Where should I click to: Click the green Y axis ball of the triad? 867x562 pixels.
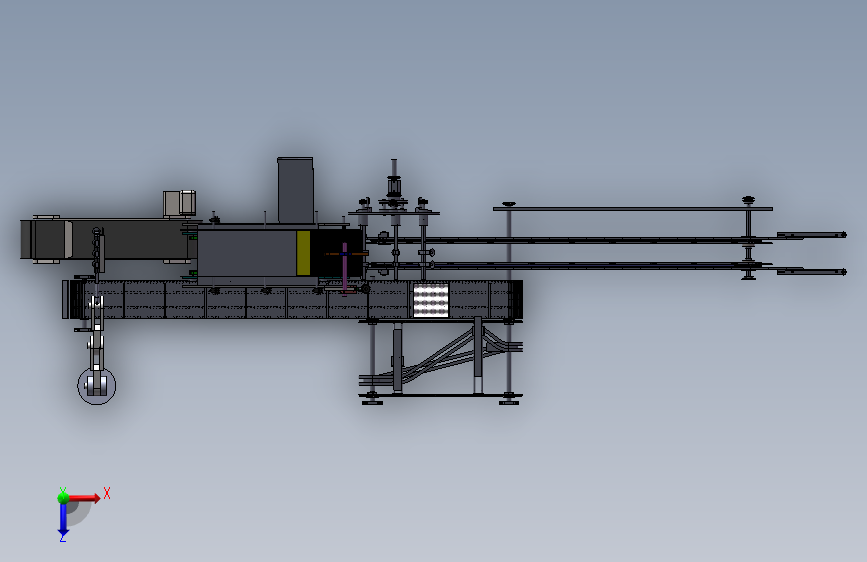(63, 497)
